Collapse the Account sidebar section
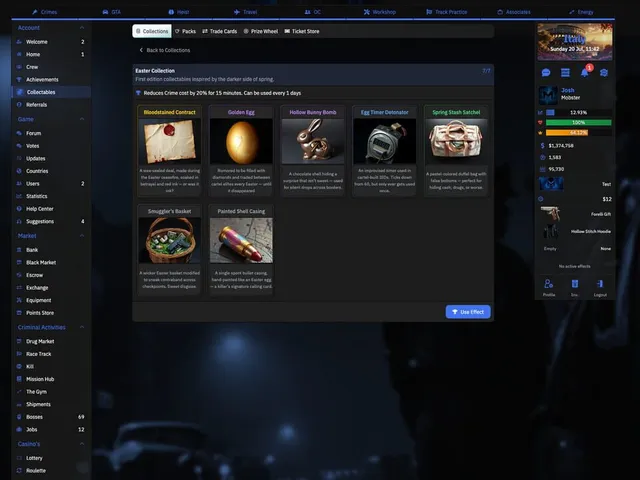640x480 pixels. click(x=82, y=28)
